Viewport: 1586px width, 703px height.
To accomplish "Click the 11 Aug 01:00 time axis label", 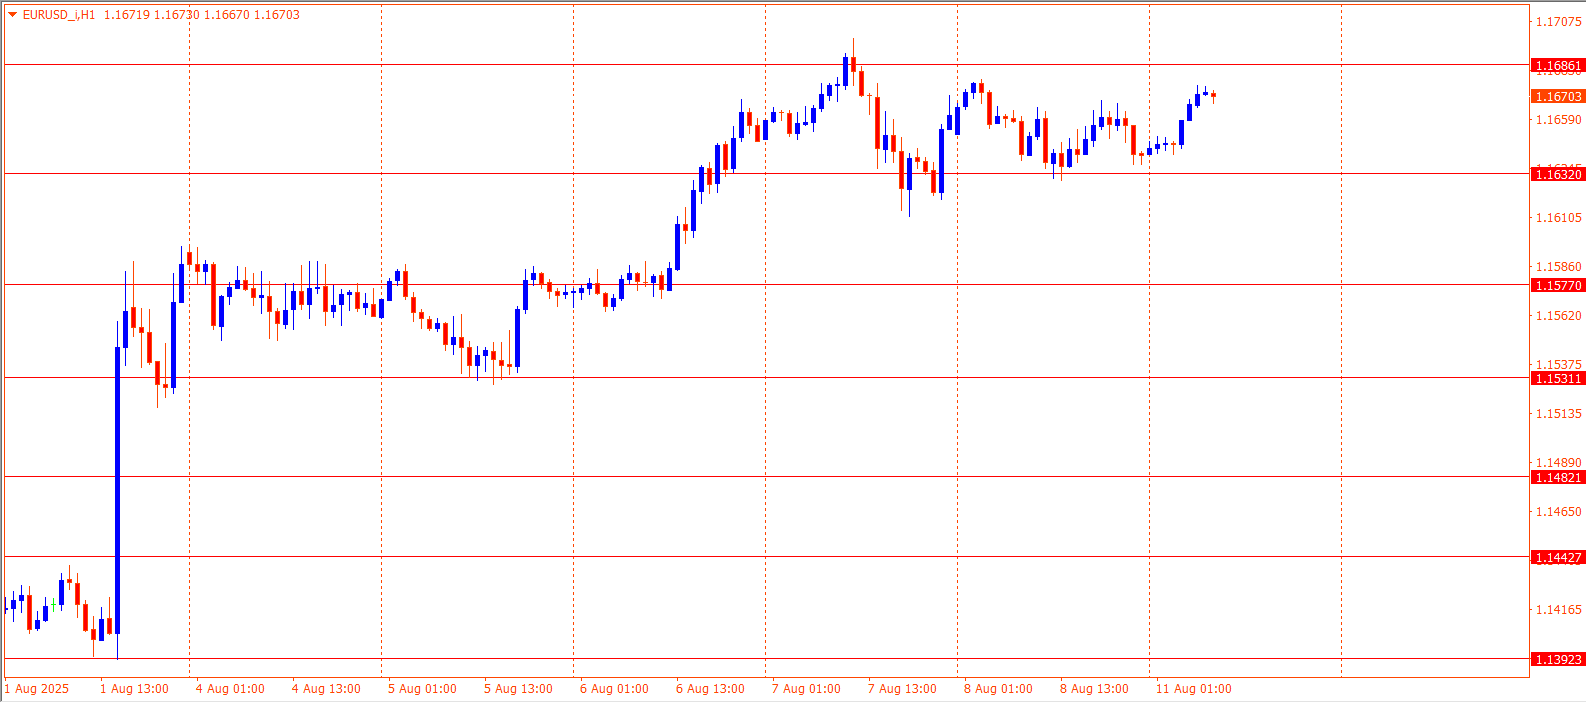I will pyautogui.click(x=1194, y=689).
